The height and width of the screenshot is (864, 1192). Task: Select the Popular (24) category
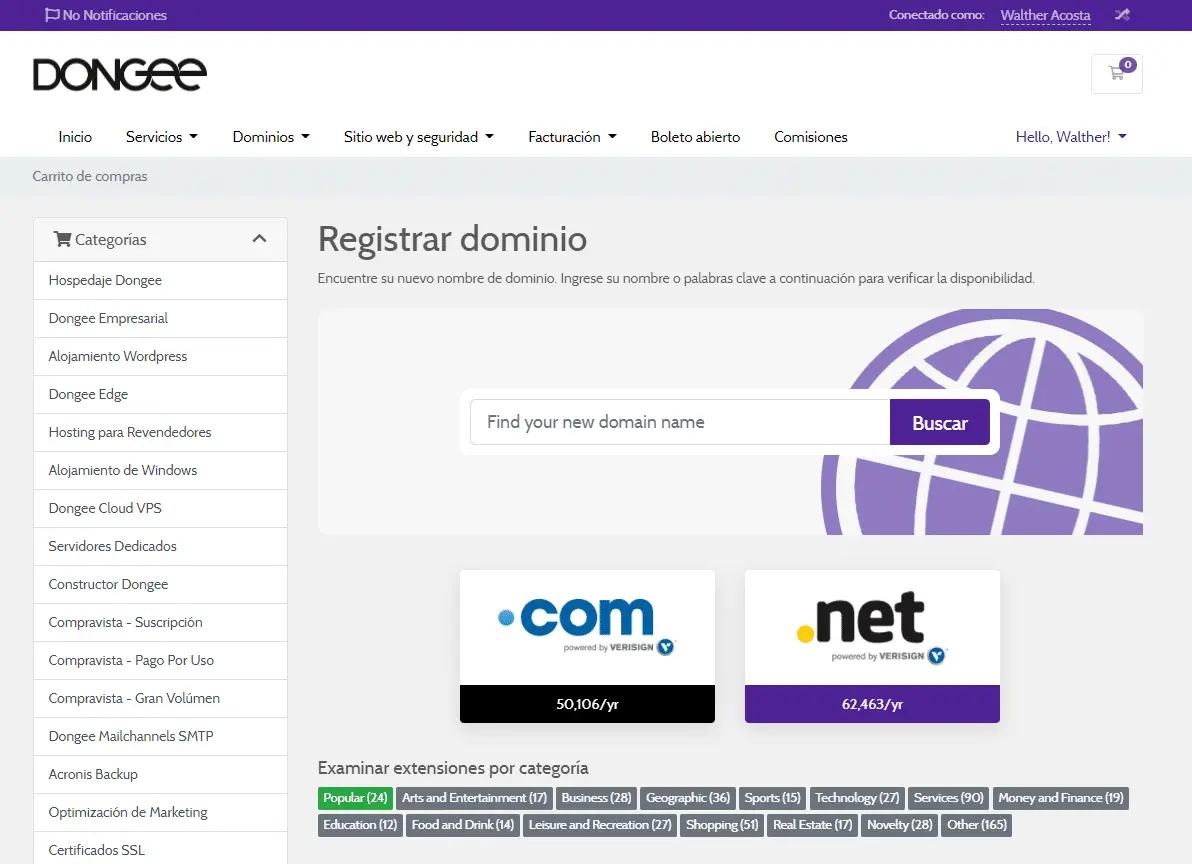[x=355, y=798]
